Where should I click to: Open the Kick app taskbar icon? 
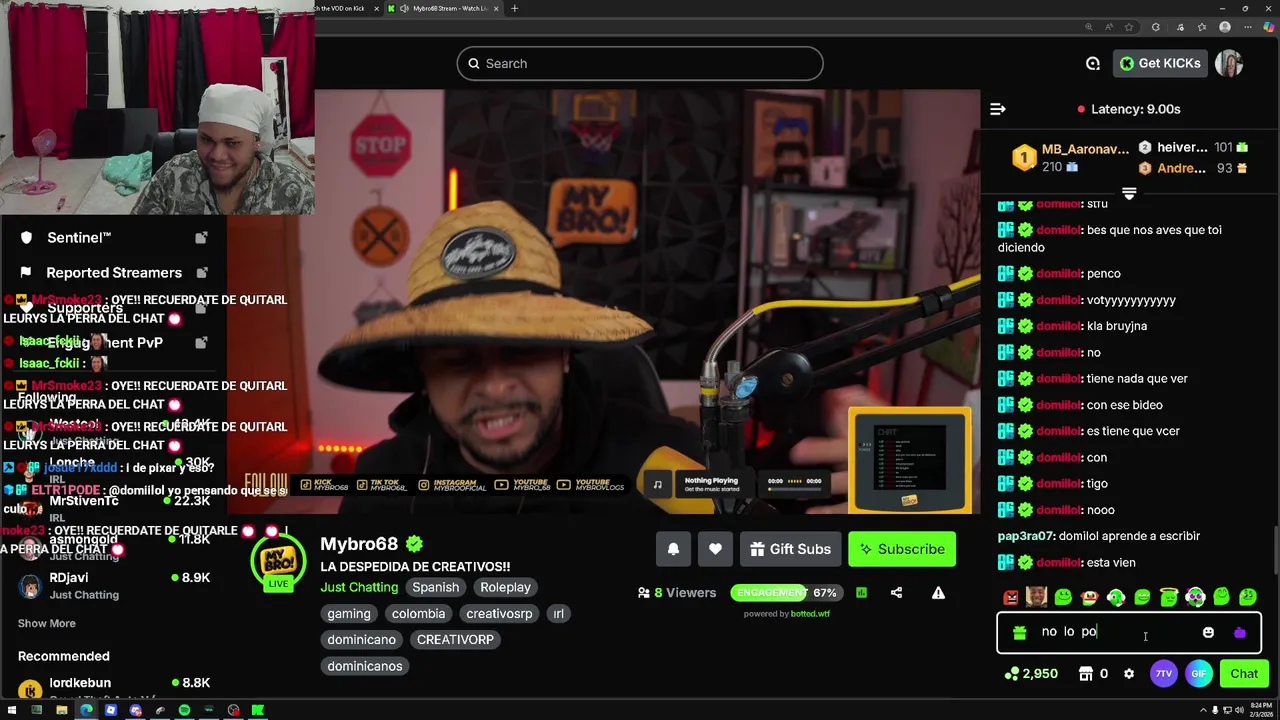coord(258,710)
